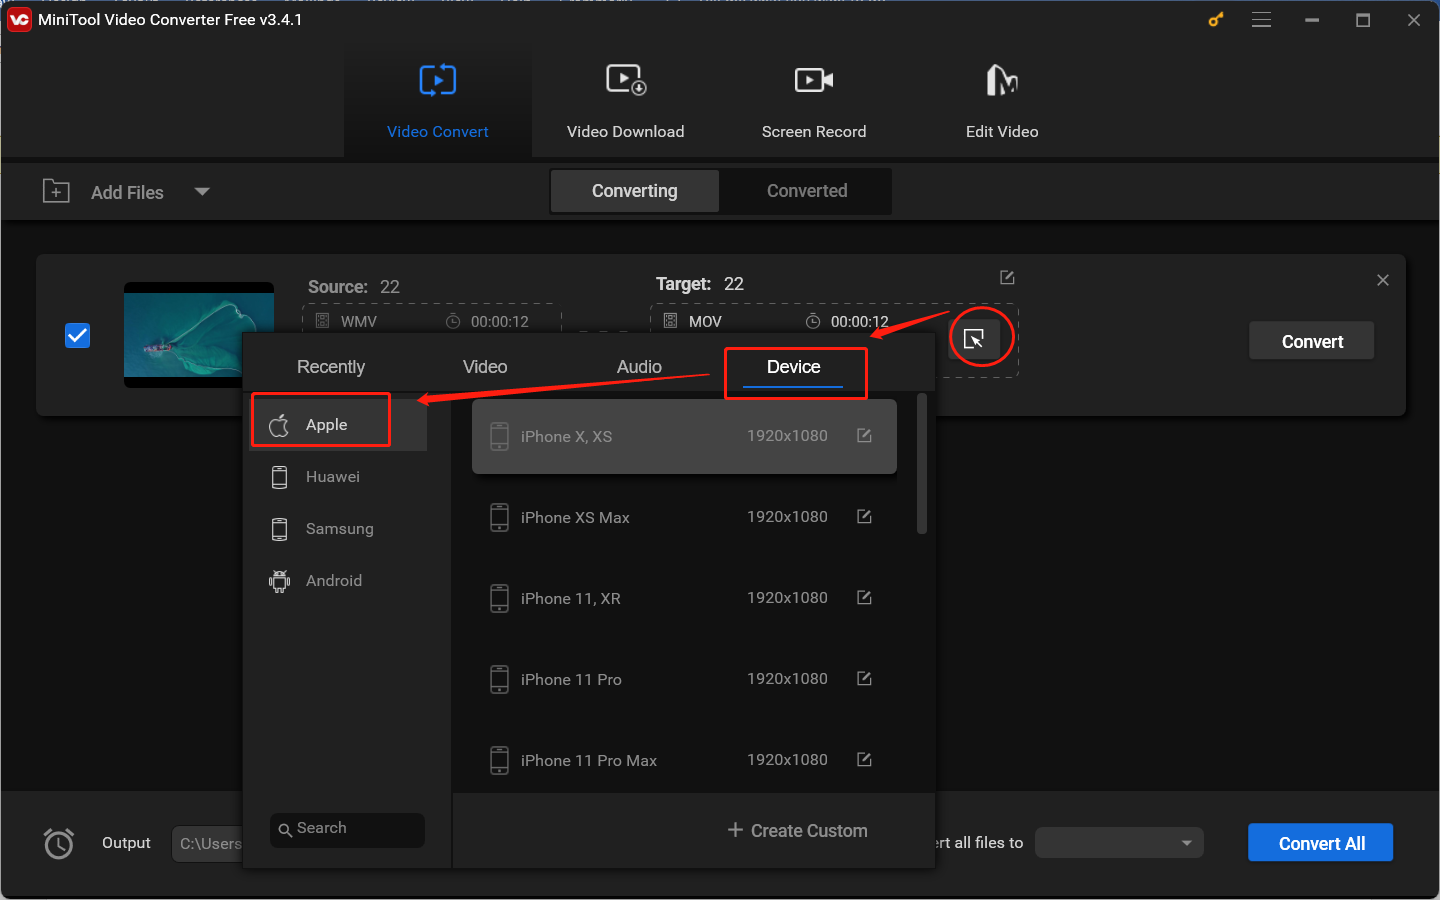
Task: Open the Screen Record module
Action: point(814,101)
